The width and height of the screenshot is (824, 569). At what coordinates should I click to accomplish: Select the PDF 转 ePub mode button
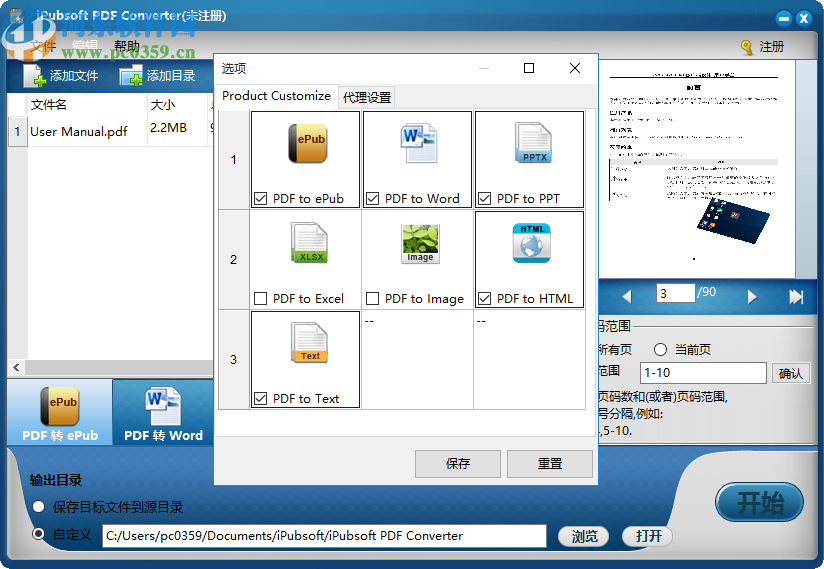(60, 413)
